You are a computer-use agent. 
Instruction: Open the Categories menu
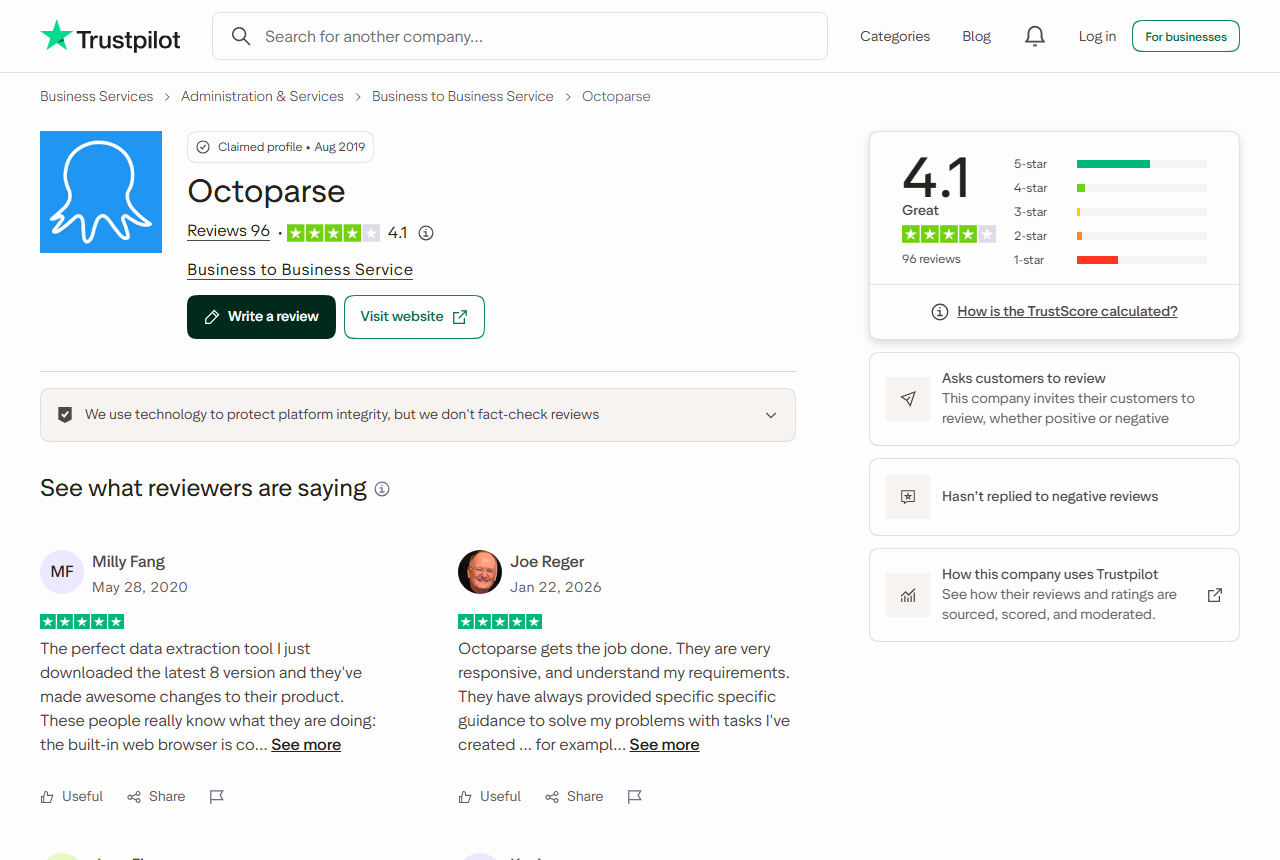pyautogui.click(x=895, y=36)
